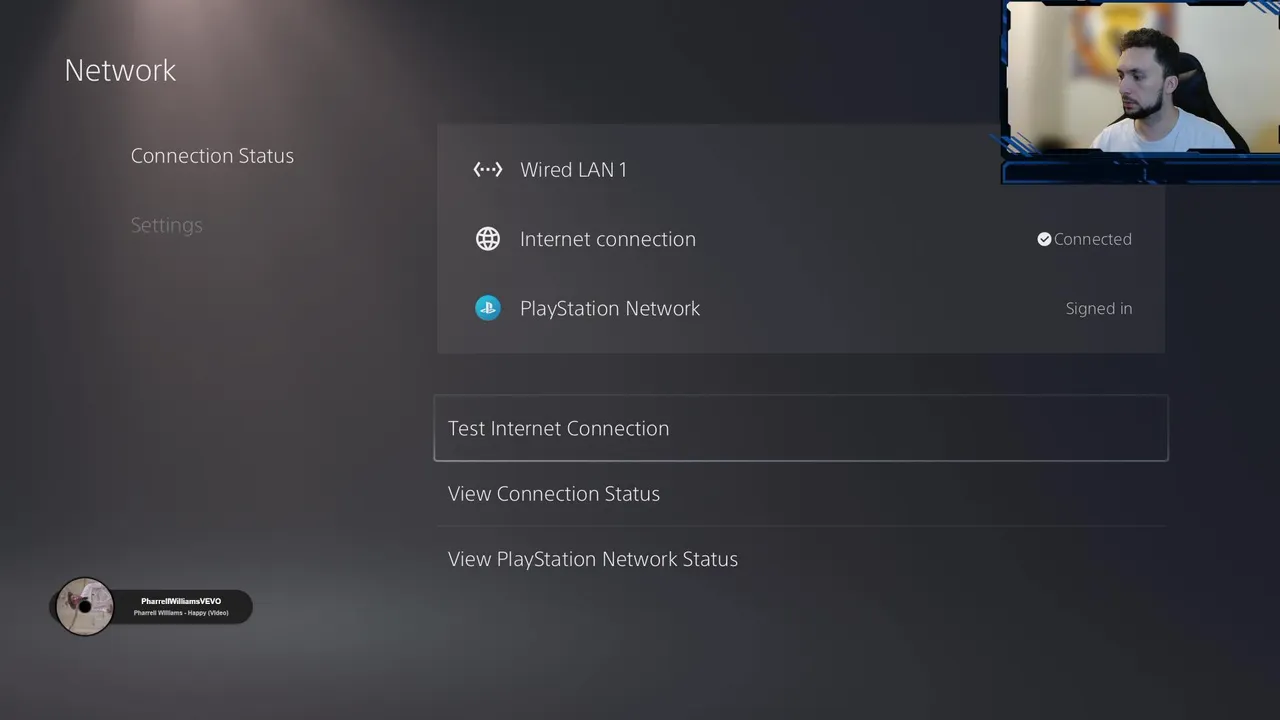Open View PlayStation Network Status
This screenshot has width=1280, height=720.
point(801,559)
